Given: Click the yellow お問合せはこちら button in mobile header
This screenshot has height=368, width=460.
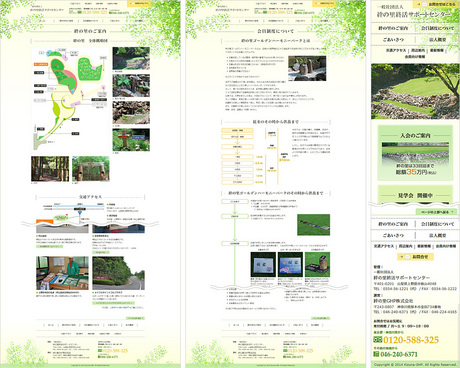Looking at the screenshot, I should click(x=436, y=4).
